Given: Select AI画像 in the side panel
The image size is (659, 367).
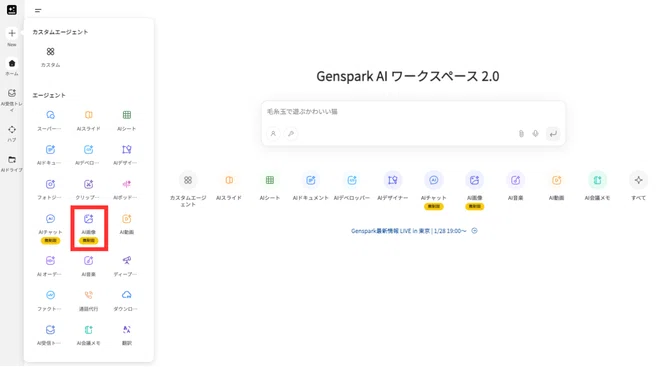Looking at the screenshot, I should pyautogui.click(x=89, y=228).
